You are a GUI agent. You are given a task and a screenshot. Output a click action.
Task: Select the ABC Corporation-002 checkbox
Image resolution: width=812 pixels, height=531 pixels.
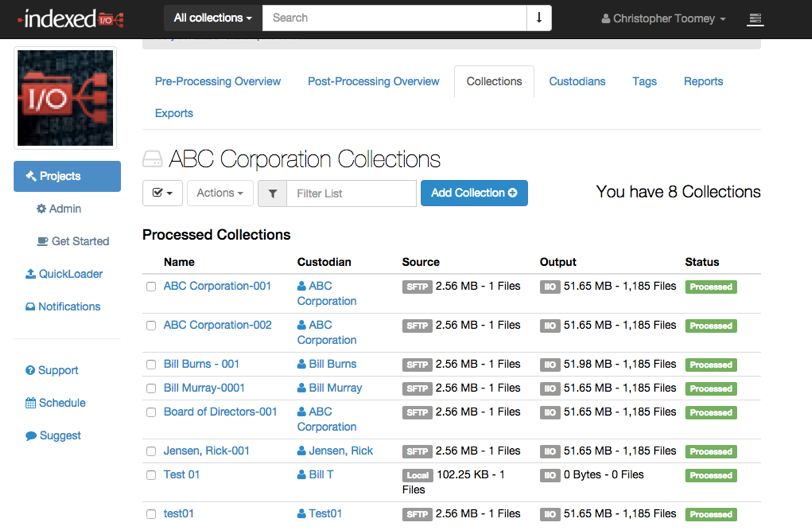click(151, 325)
